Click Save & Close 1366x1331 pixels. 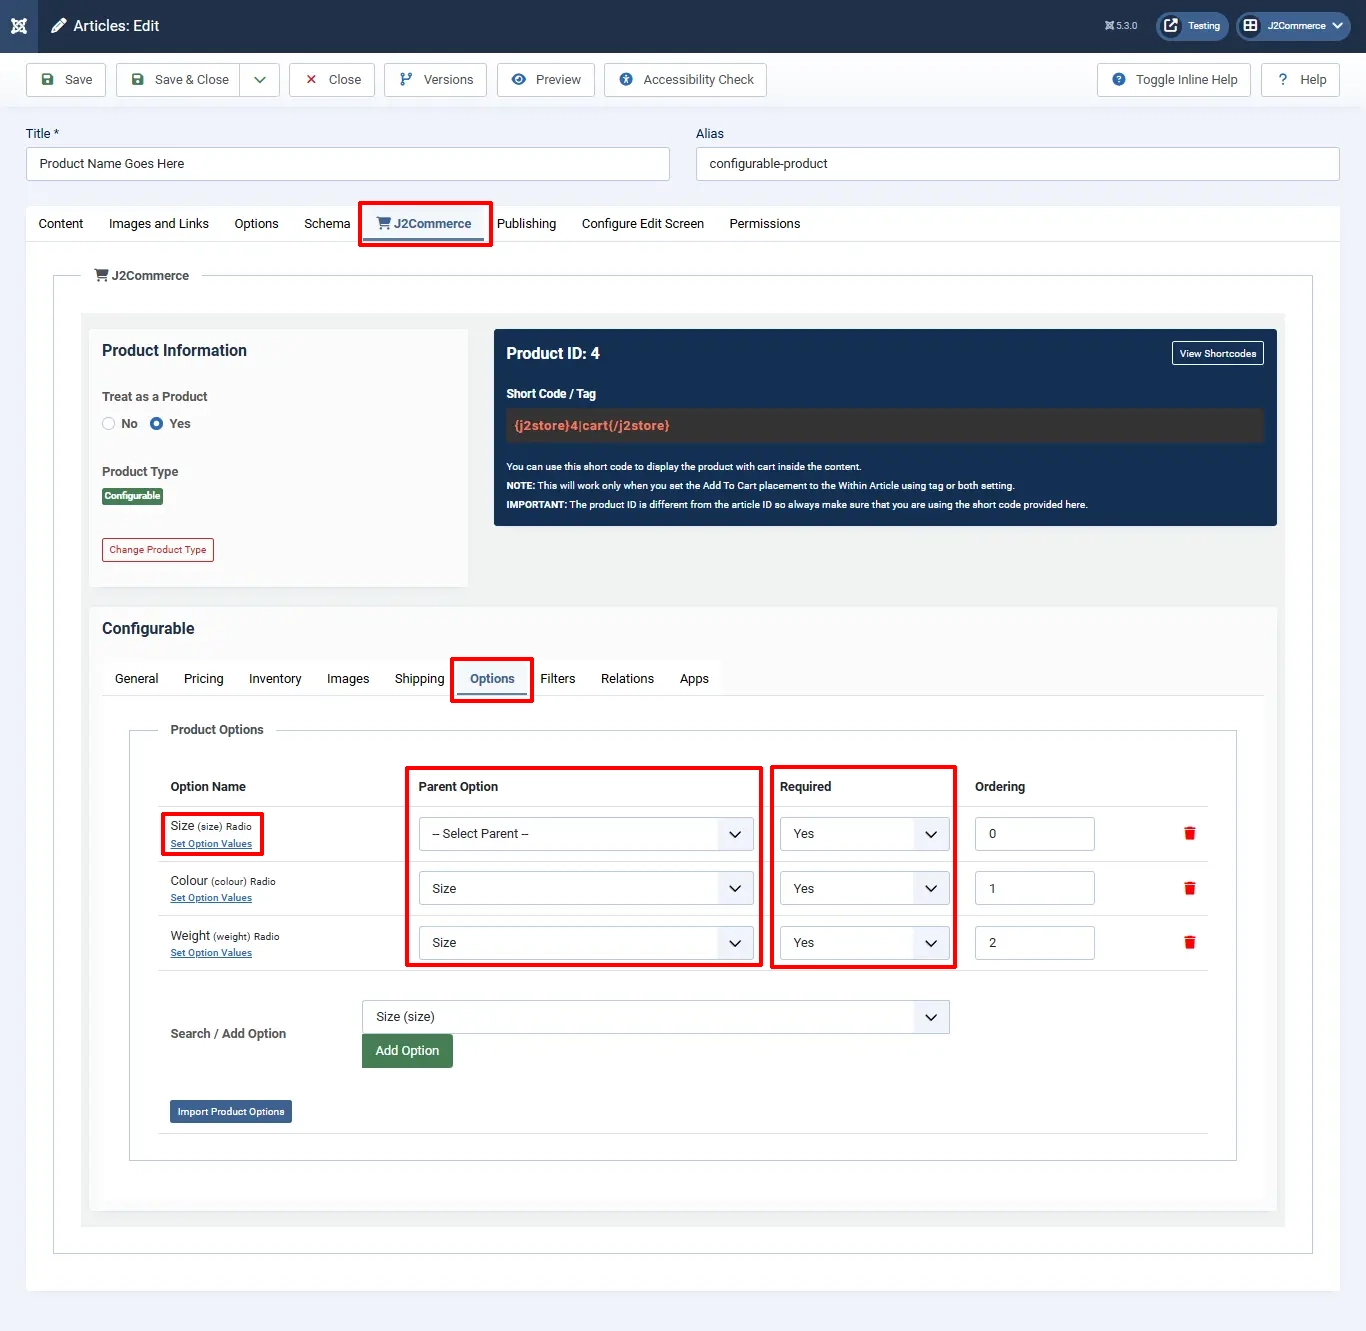click(178, 80)
